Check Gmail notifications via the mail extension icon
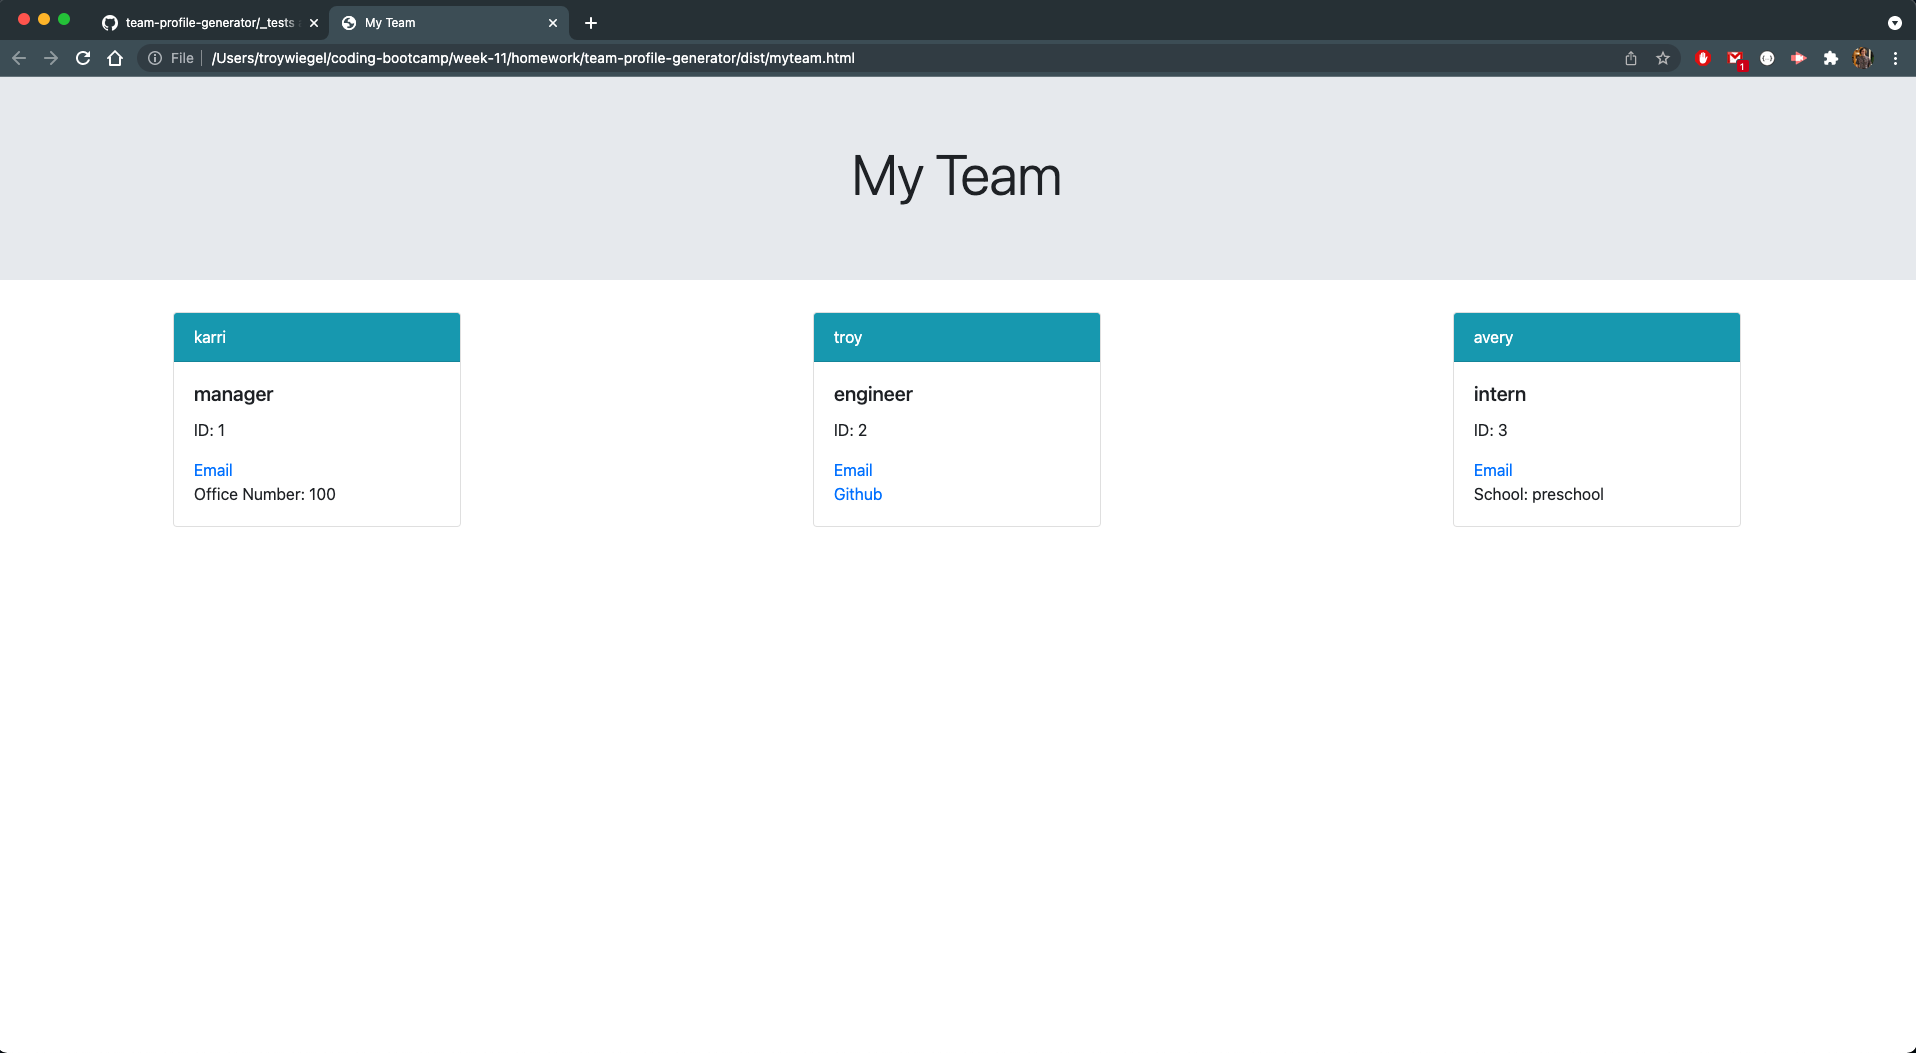The width and height of the screenshot is (1916, 1053). (1734, 58)
